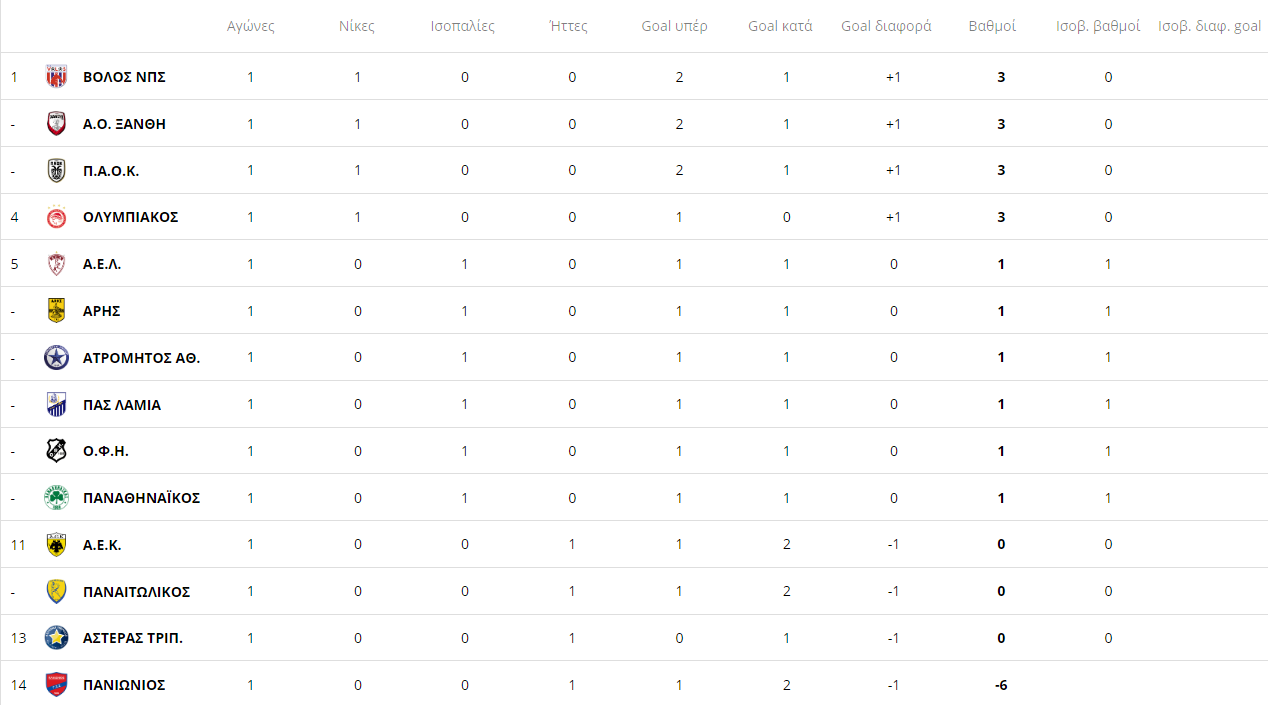This screenshot has width=1268, height=705.
Task: Open the ΠΑΝΑΙΤΩΛΙΚΟΣ team name link
Action: [136, 592]
